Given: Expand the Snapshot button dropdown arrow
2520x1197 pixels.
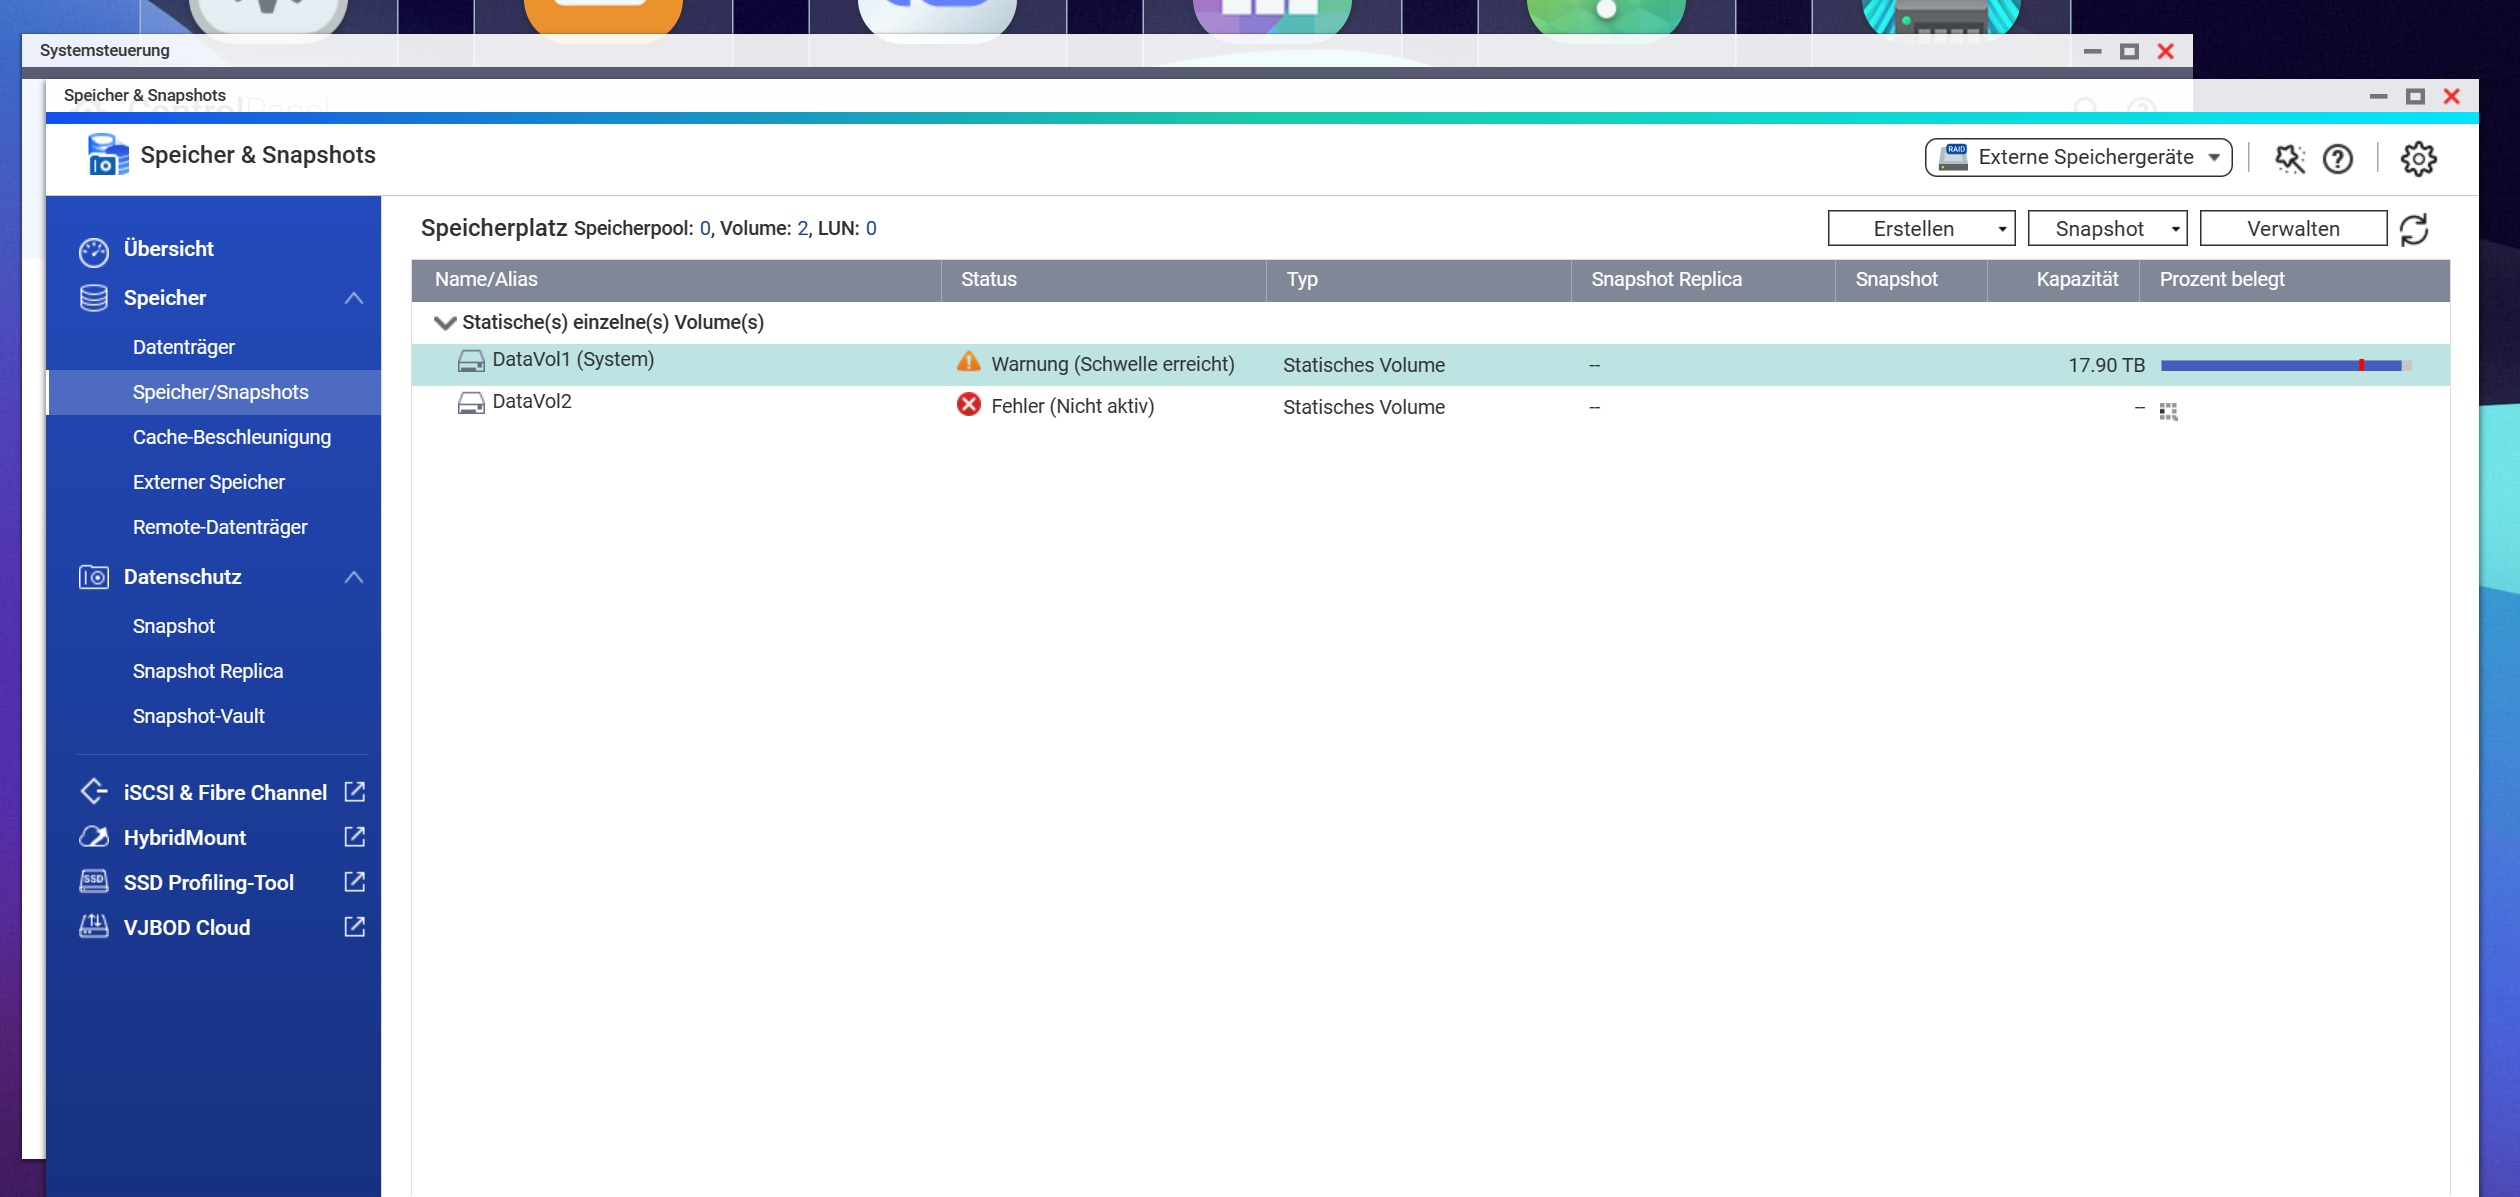Looking at the screenshot, I should [x=2175, y=229].
